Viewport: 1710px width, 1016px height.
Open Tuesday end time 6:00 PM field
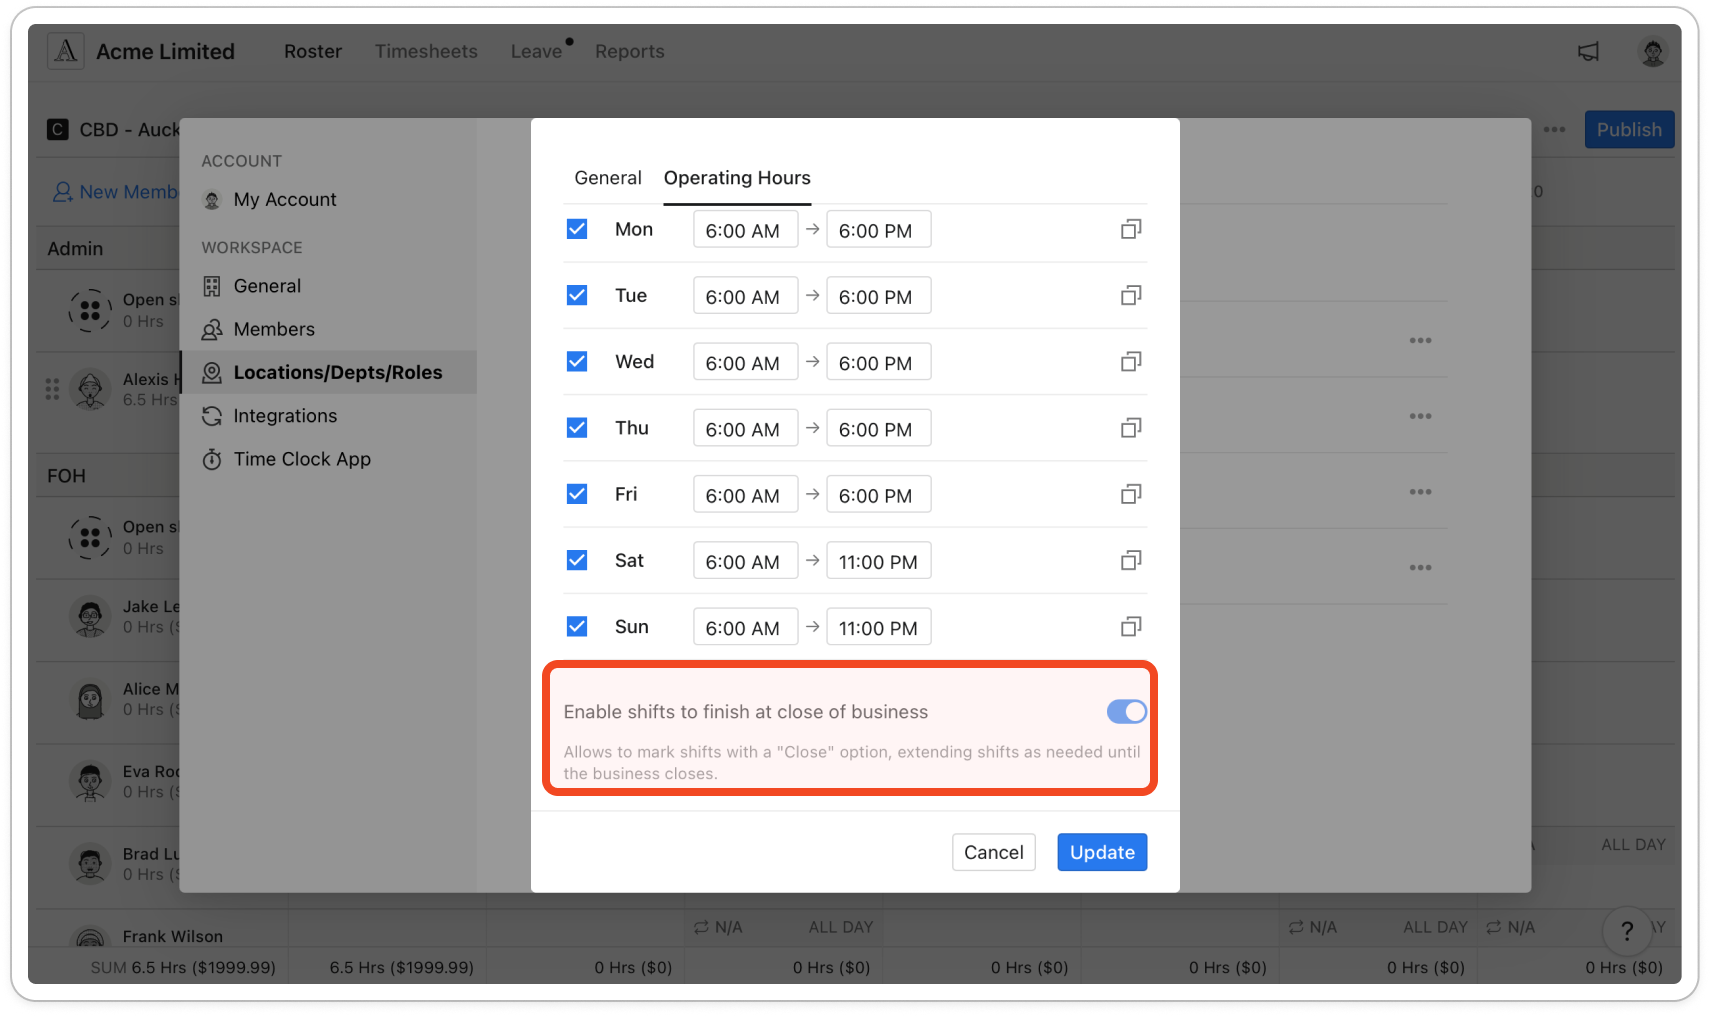pyautogui.click(x=878, y=295)
